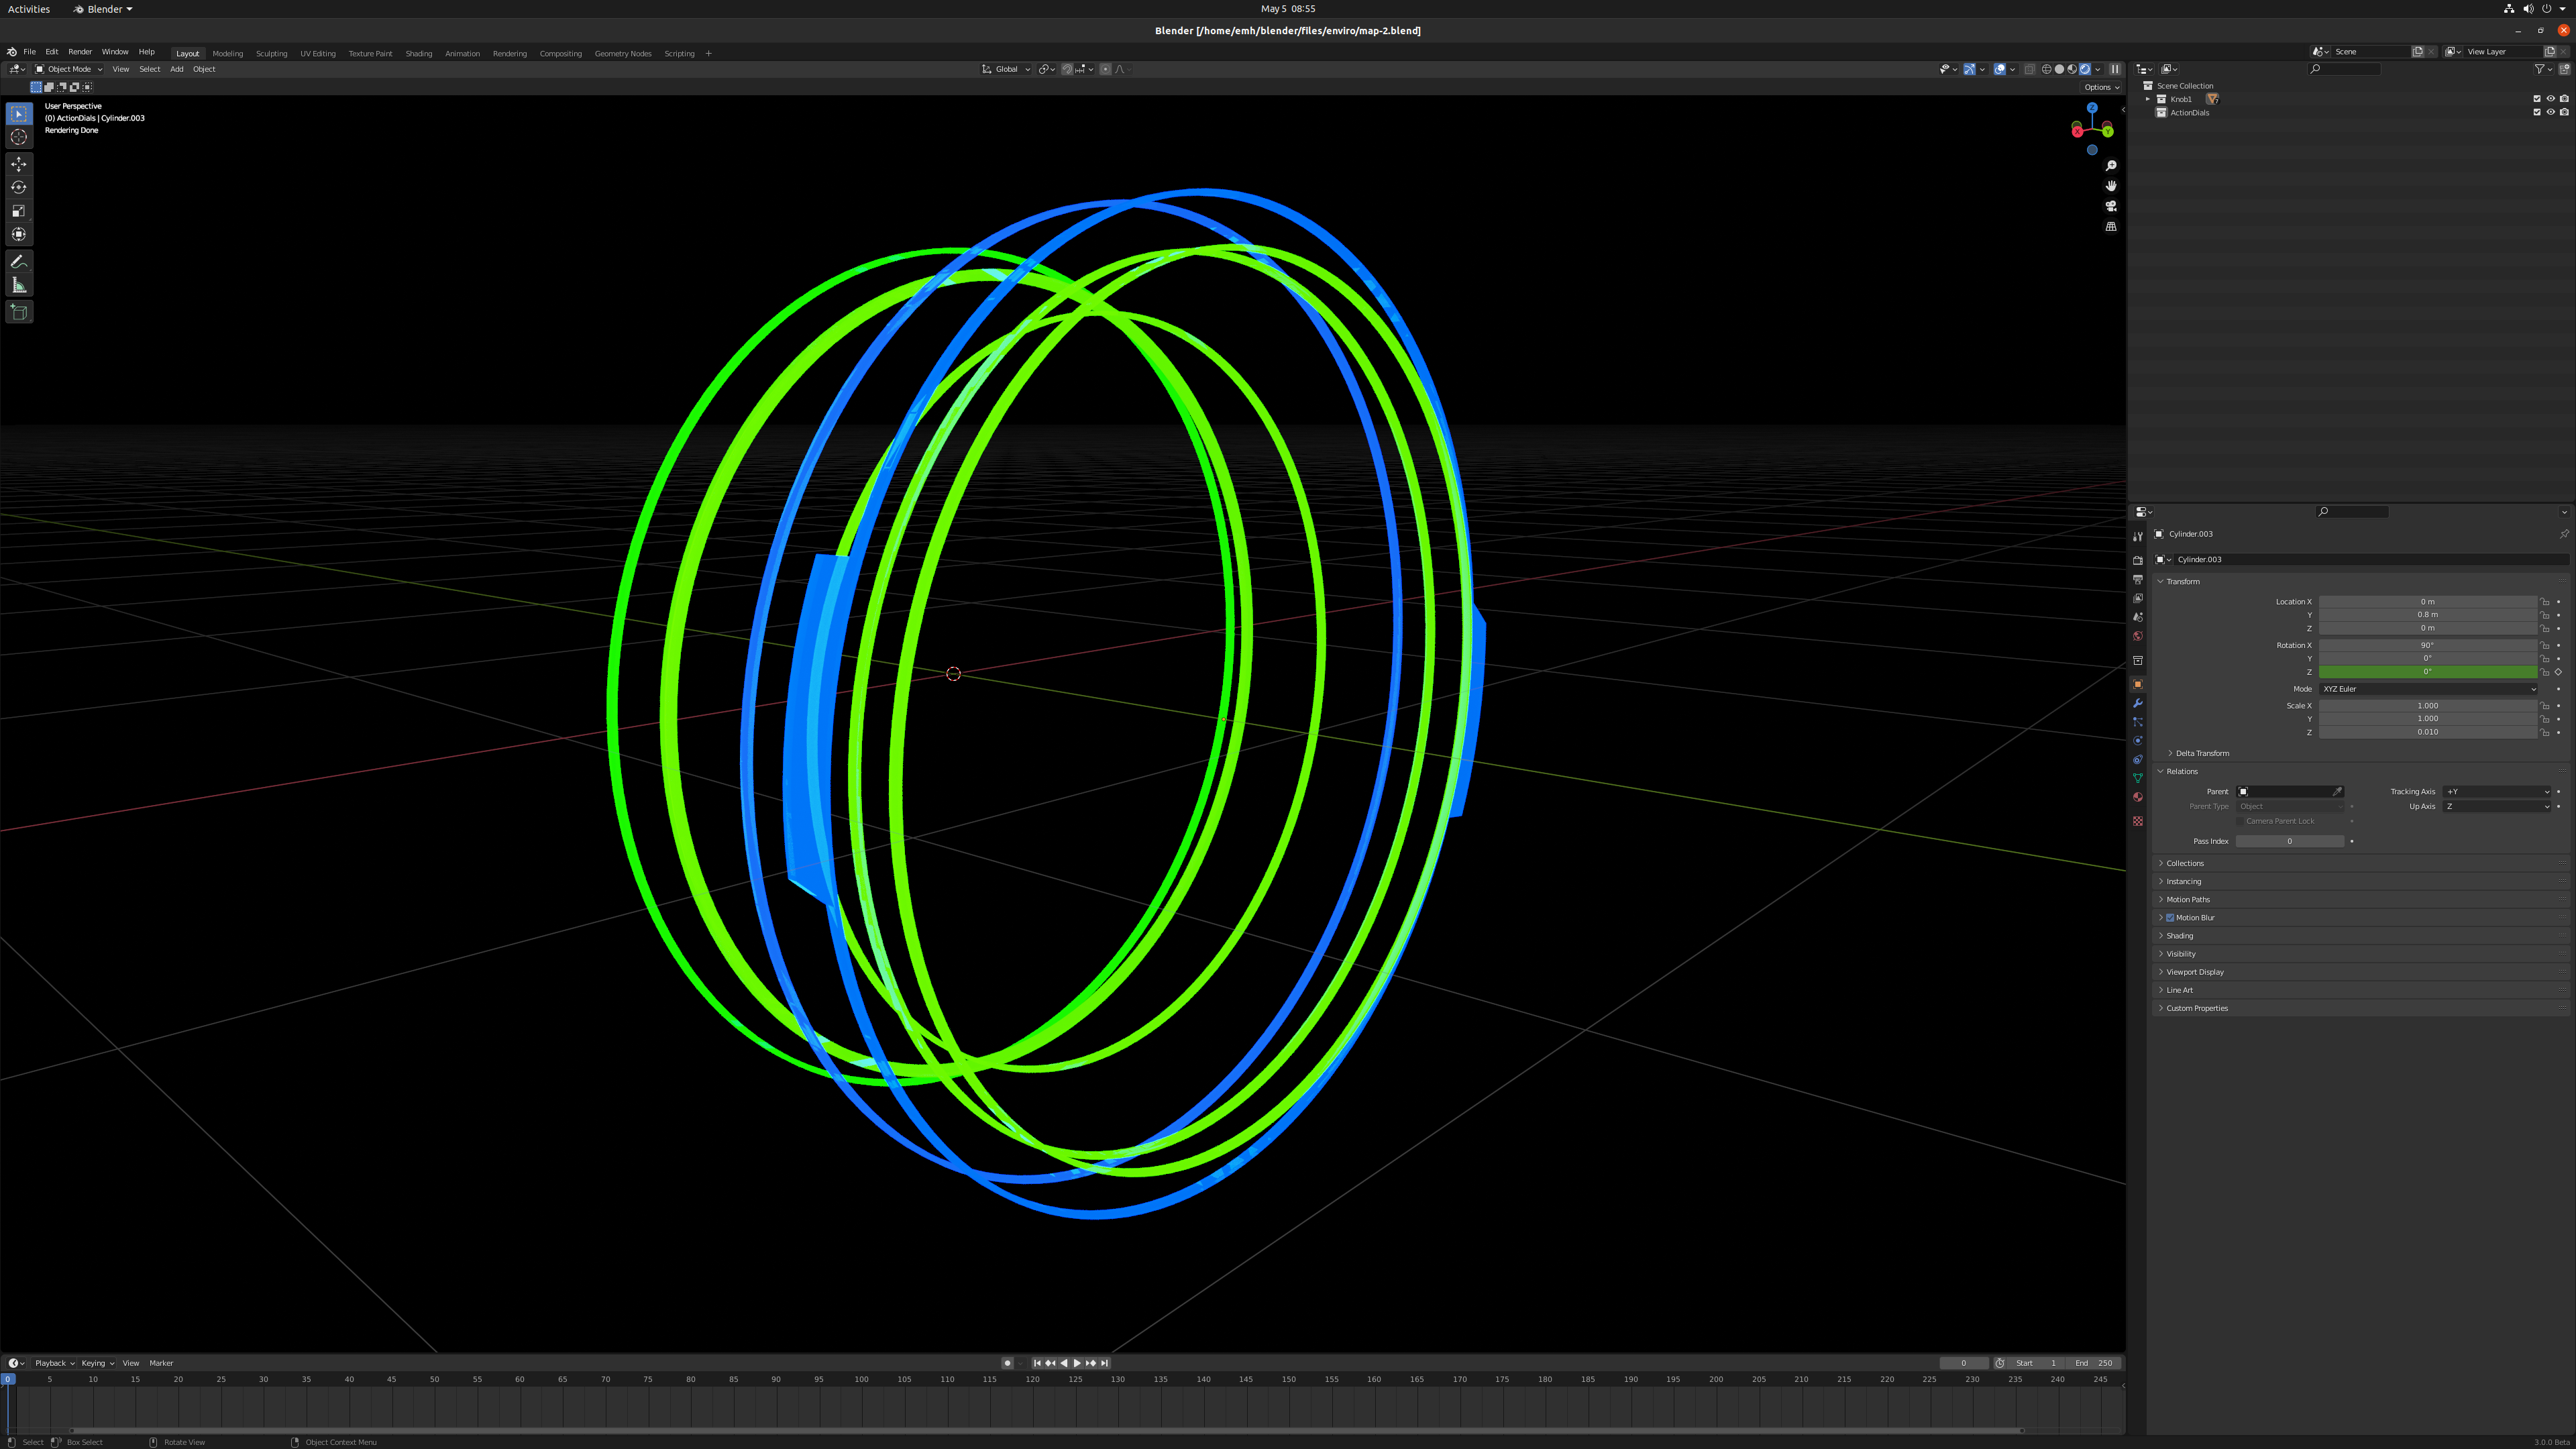Open the XYZ Euler rotation mode dropdown
Image resolution: width=2576 pixels, height=1449 pixels.
coord(2427,689)
